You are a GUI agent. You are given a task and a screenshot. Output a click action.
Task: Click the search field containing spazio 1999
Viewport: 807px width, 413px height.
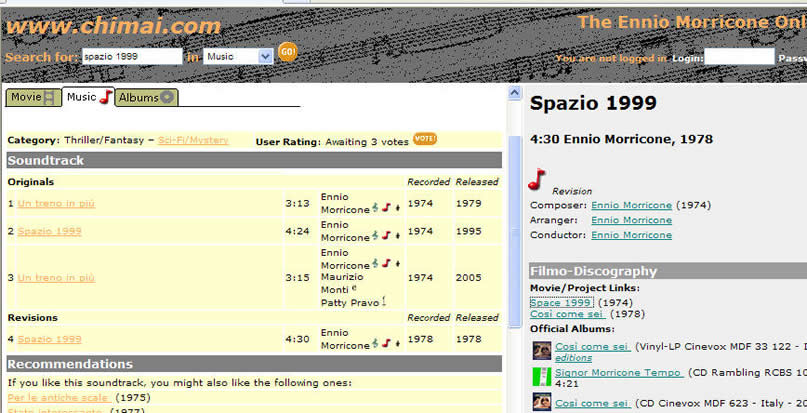point(132,56)
